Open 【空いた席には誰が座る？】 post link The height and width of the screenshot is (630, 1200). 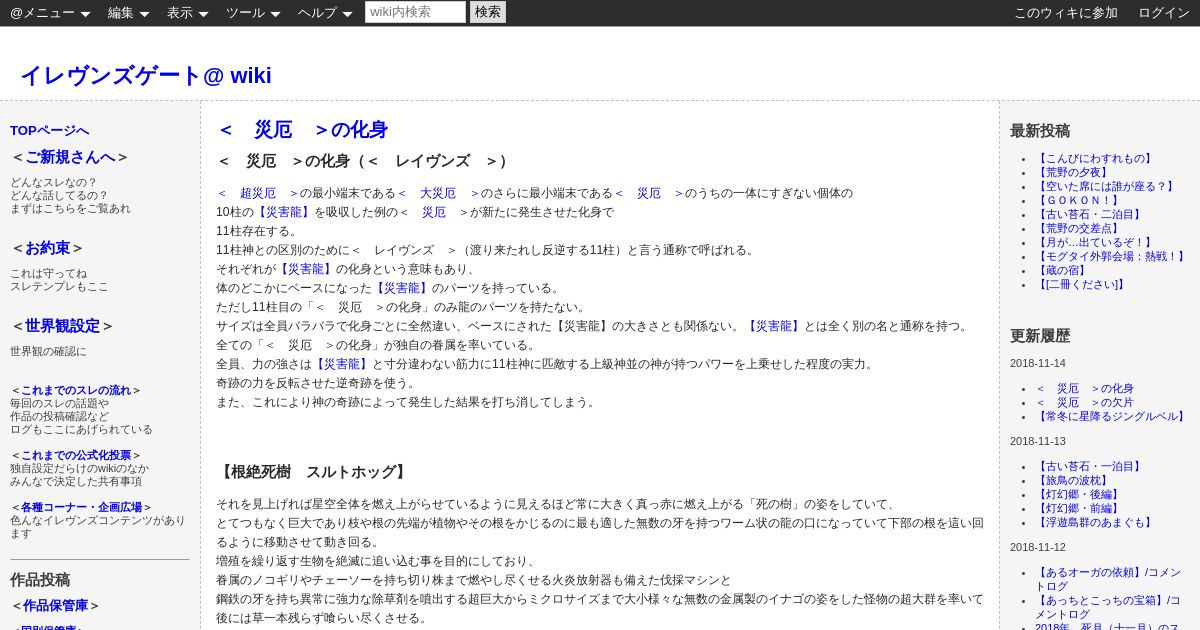coord(1106,187)
